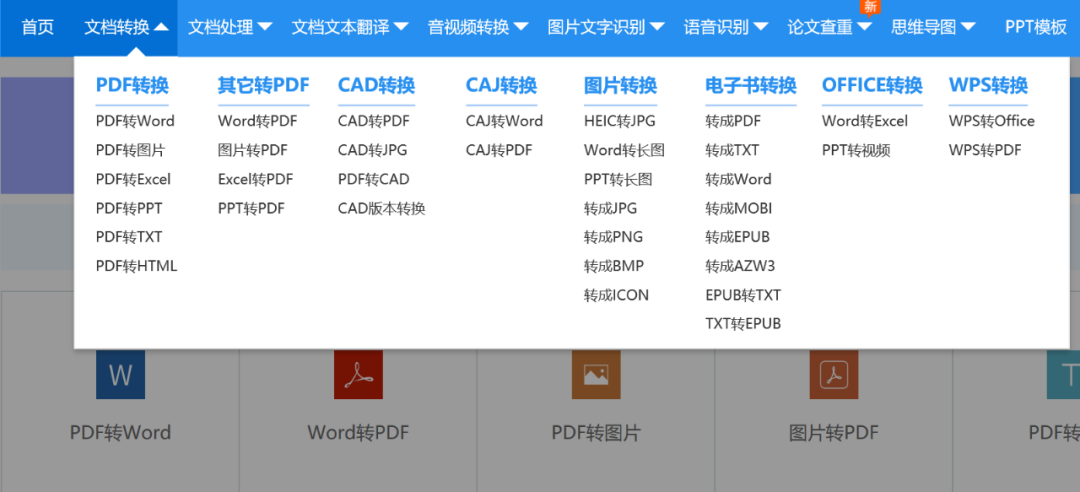Select the 图片转换 column heading
The width and height of the screenshot is (1080, 492).
(x=621, y=86)
